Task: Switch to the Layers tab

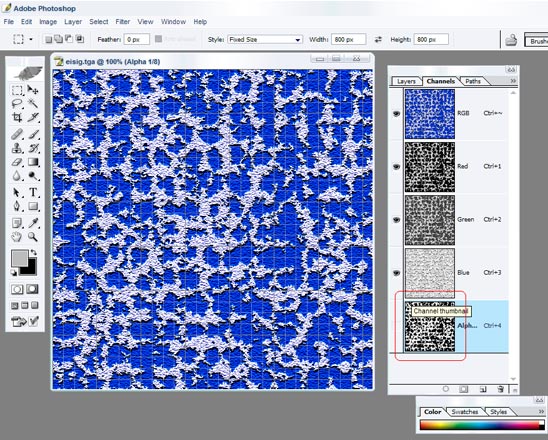Action: (x=406, y=81)
